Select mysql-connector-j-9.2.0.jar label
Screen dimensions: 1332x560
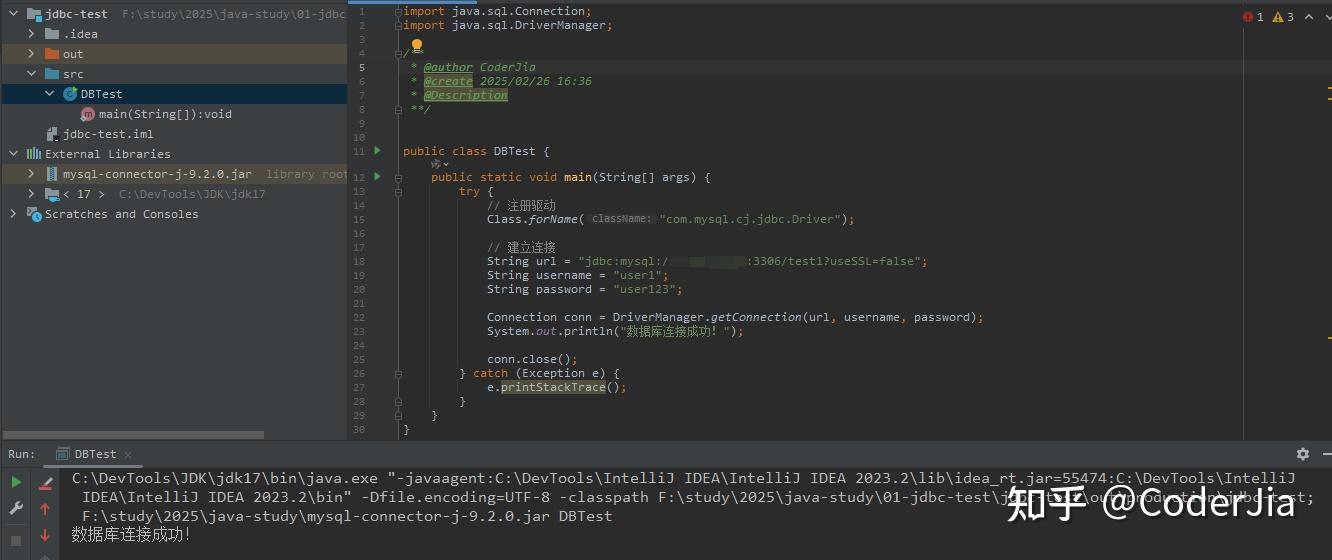[x=157, y=174]
